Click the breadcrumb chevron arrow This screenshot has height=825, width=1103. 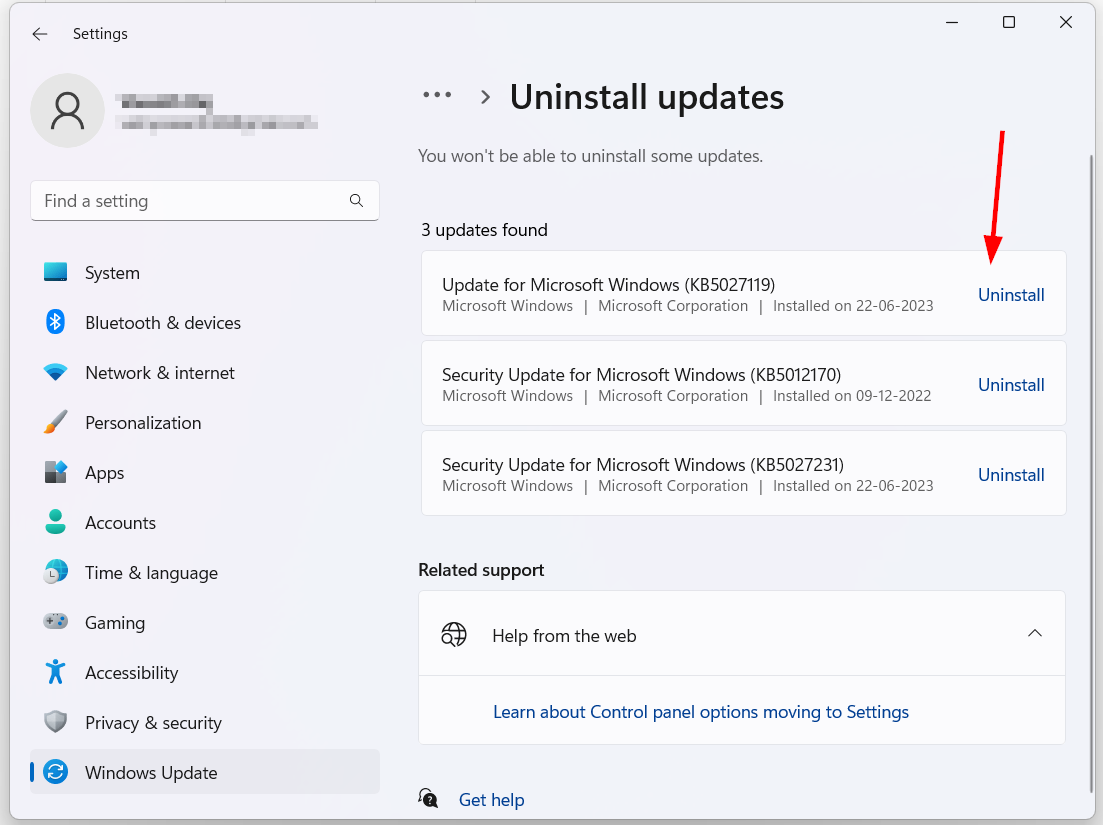[485, 97]
